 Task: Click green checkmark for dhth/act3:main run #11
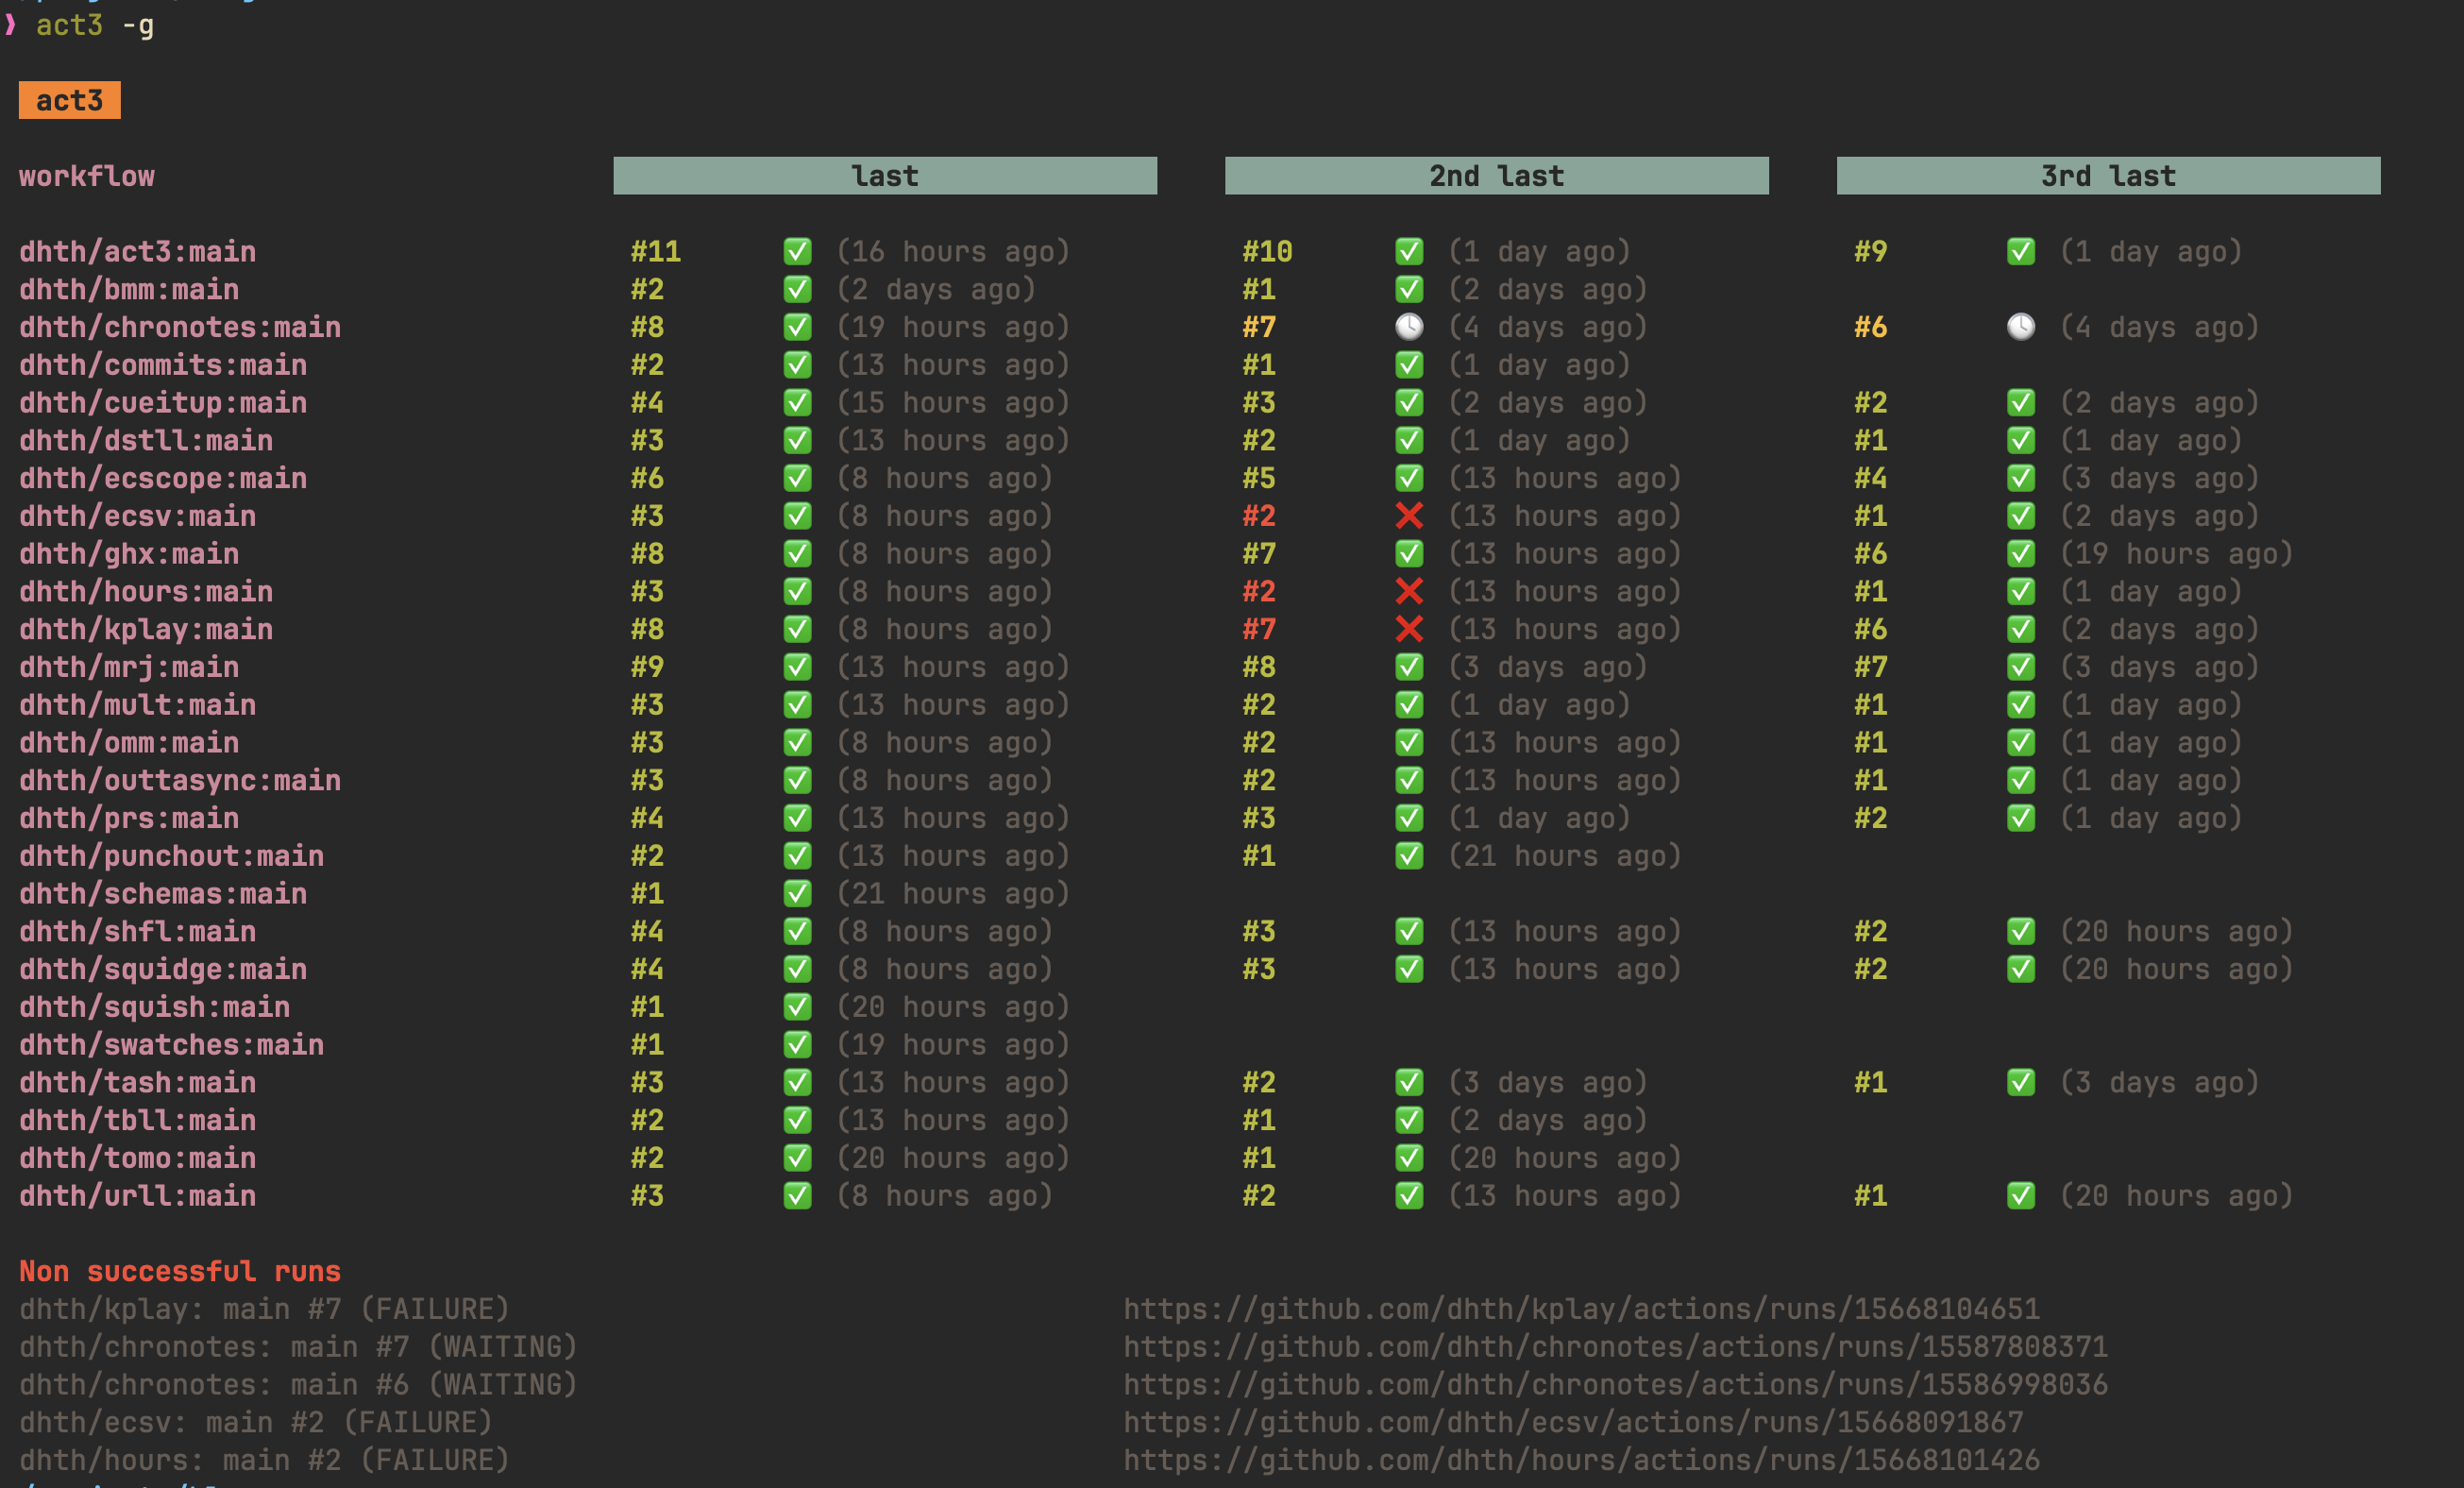pos(797,251)
